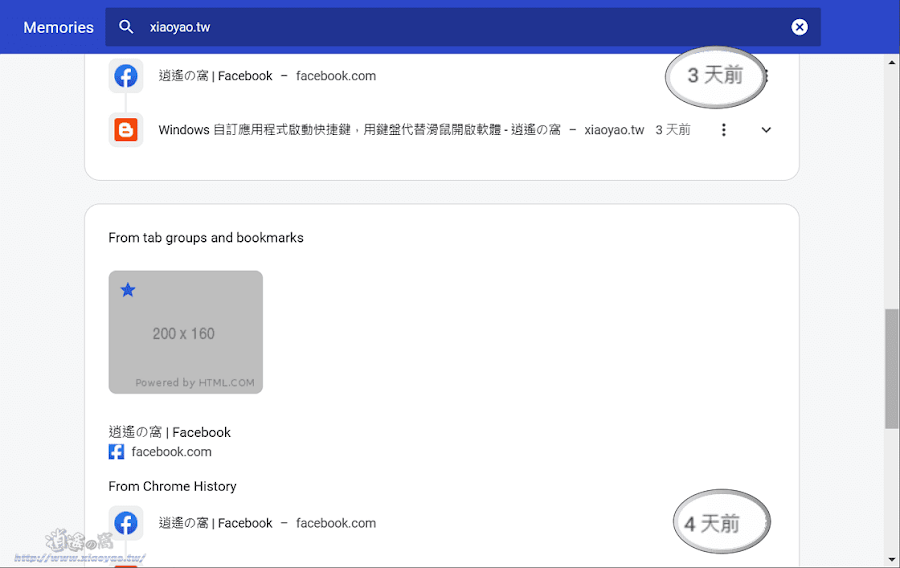Open the Windows 自訂應用程式啟動快捷鍵 history entry
The height and width of the screenshot is (568, 900).
click(359, 130)
